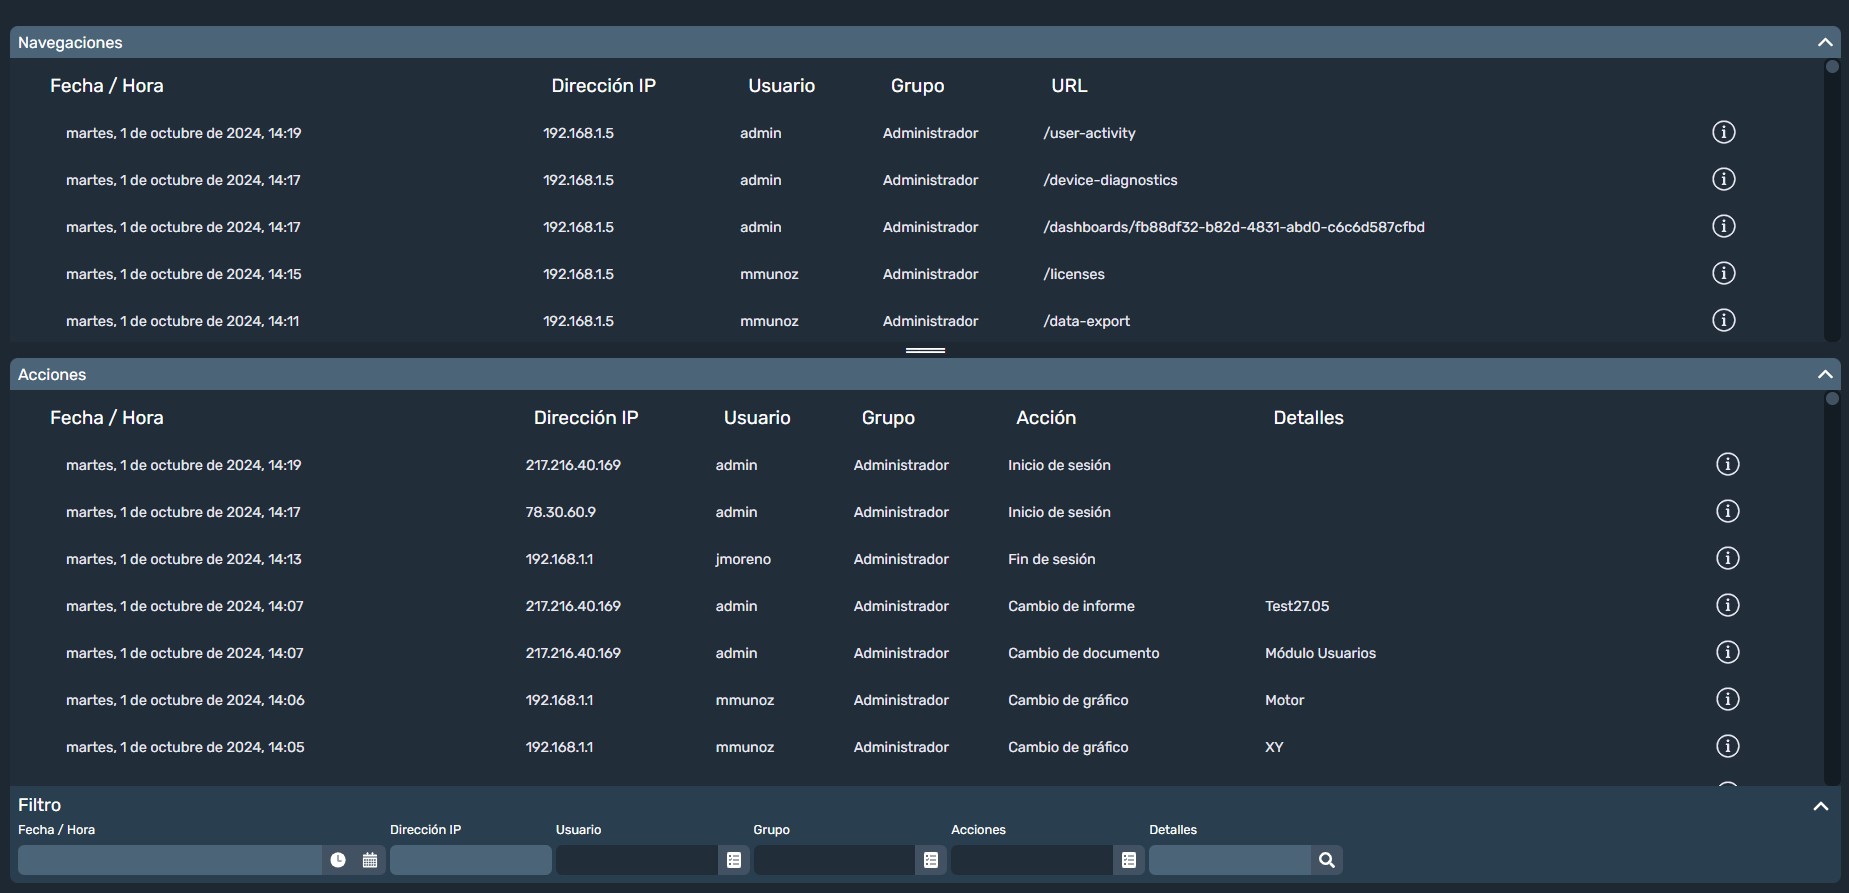Select the jmoreno user cell
Screen dimensions: 1849x893
coord(743,559)
